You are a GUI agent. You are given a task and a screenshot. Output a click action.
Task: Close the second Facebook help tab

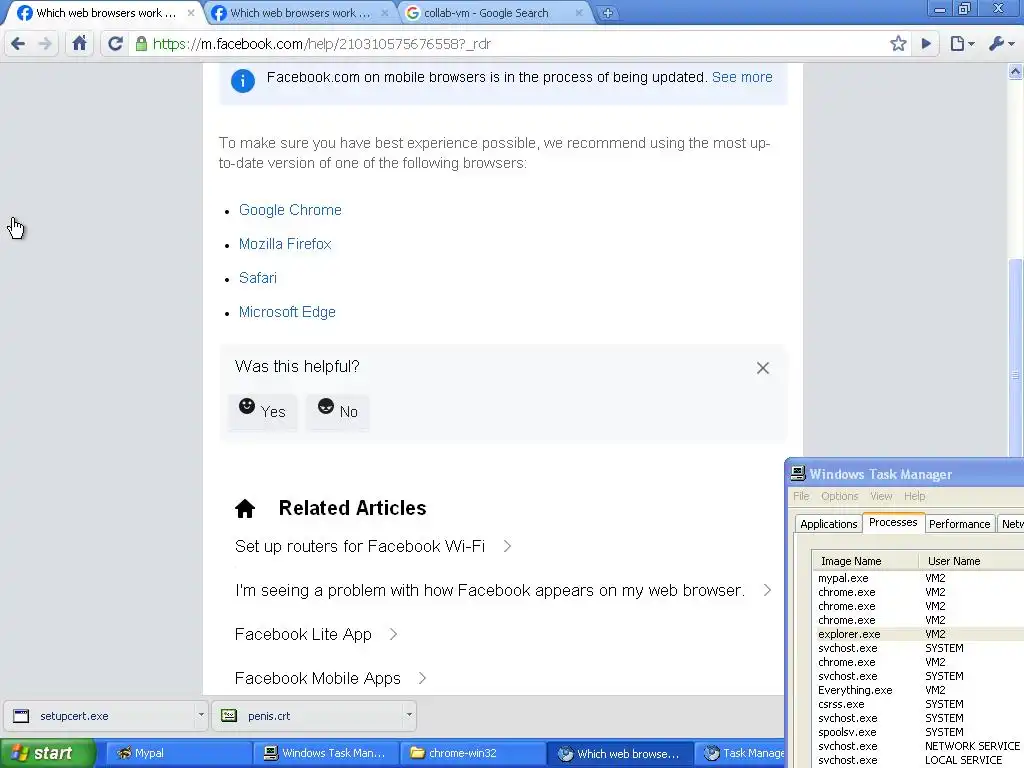385,12
